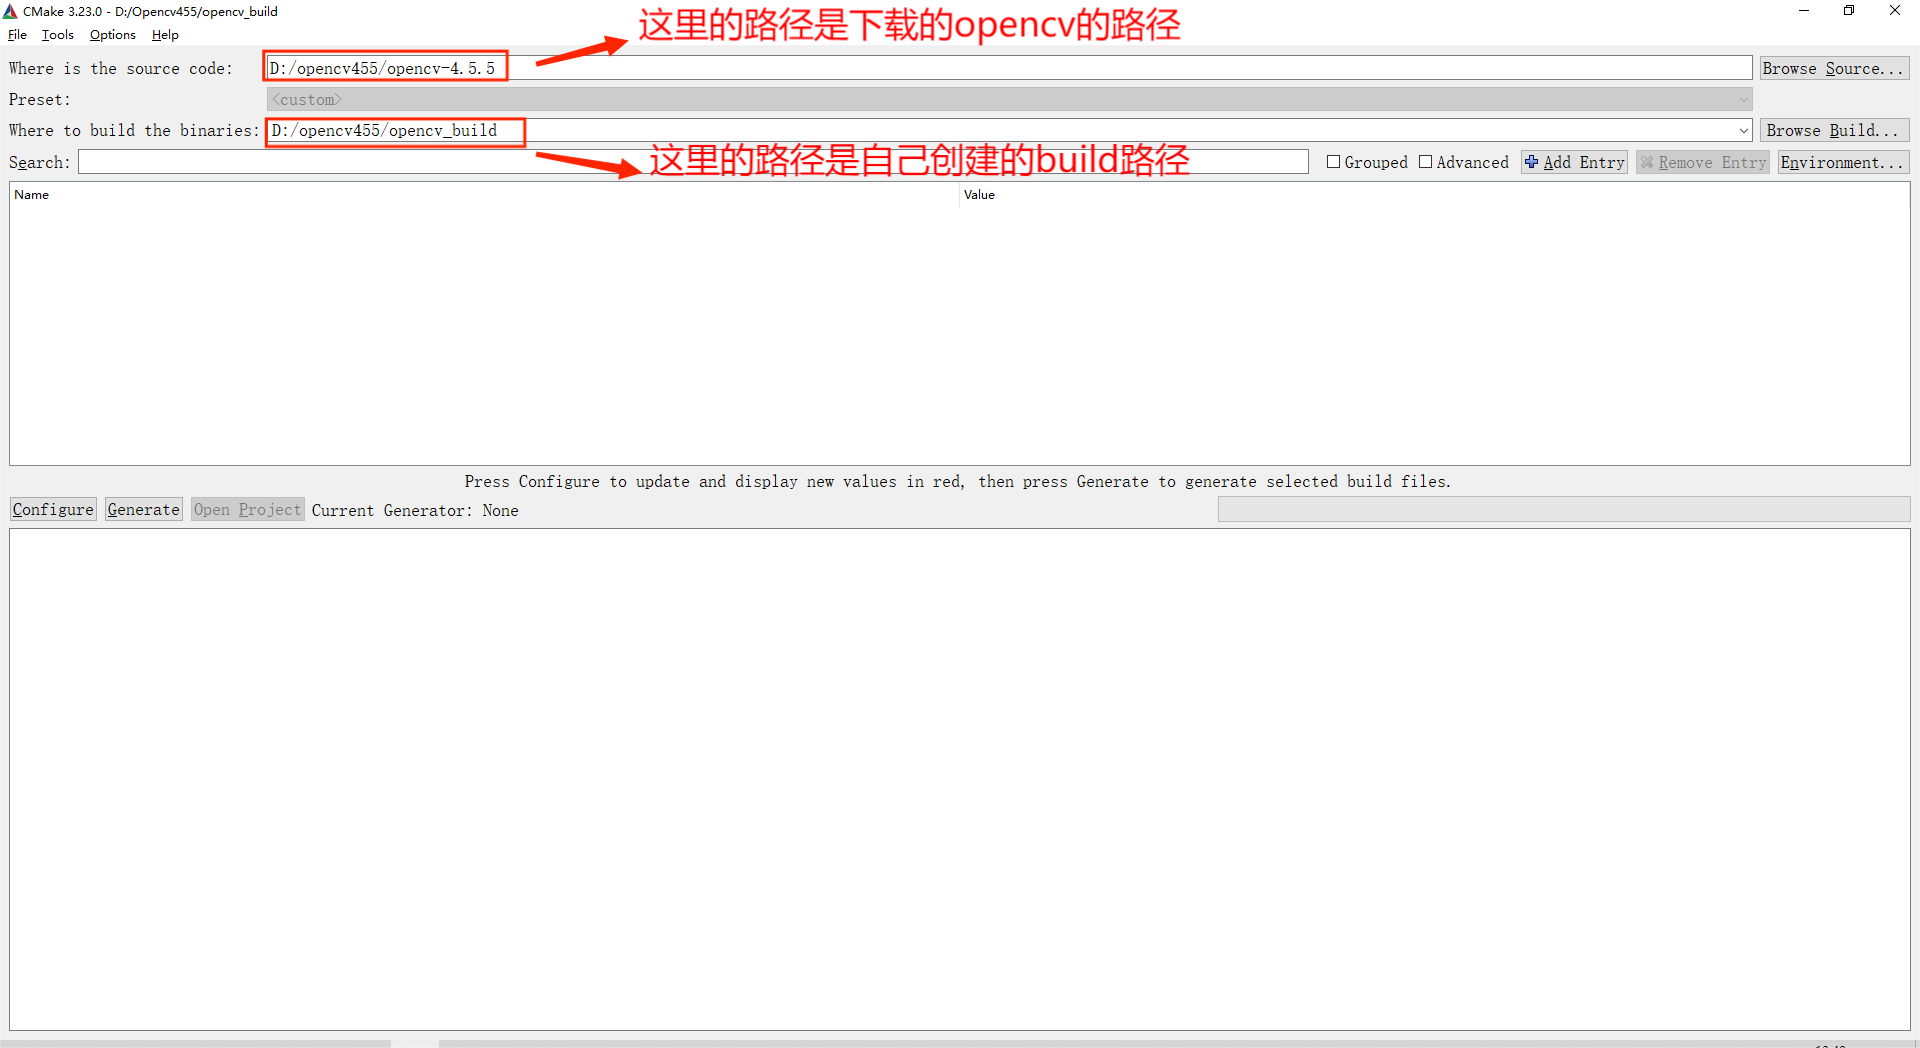Screen dimensions: 1920x1048
Task: Click the Remove Entry button
Action: pyautogui.click(x=1702, y=162)
